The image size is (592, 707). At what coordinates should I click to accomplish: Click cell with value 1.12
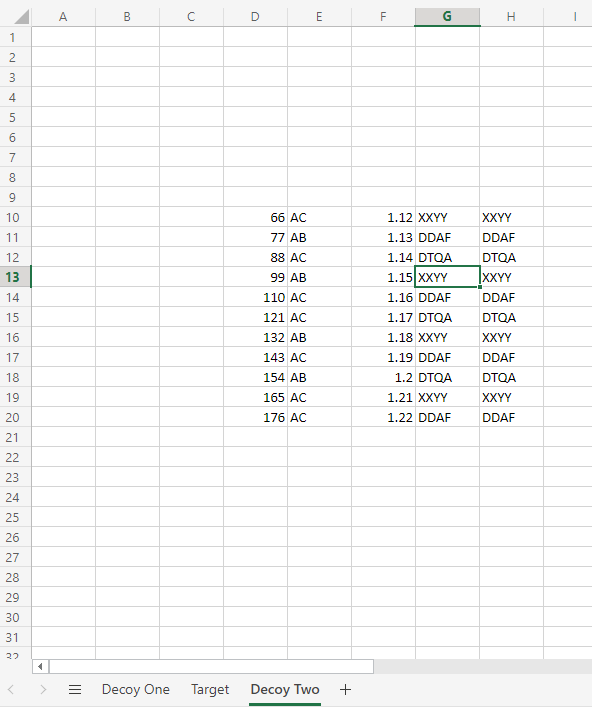[x=384, y=217]
